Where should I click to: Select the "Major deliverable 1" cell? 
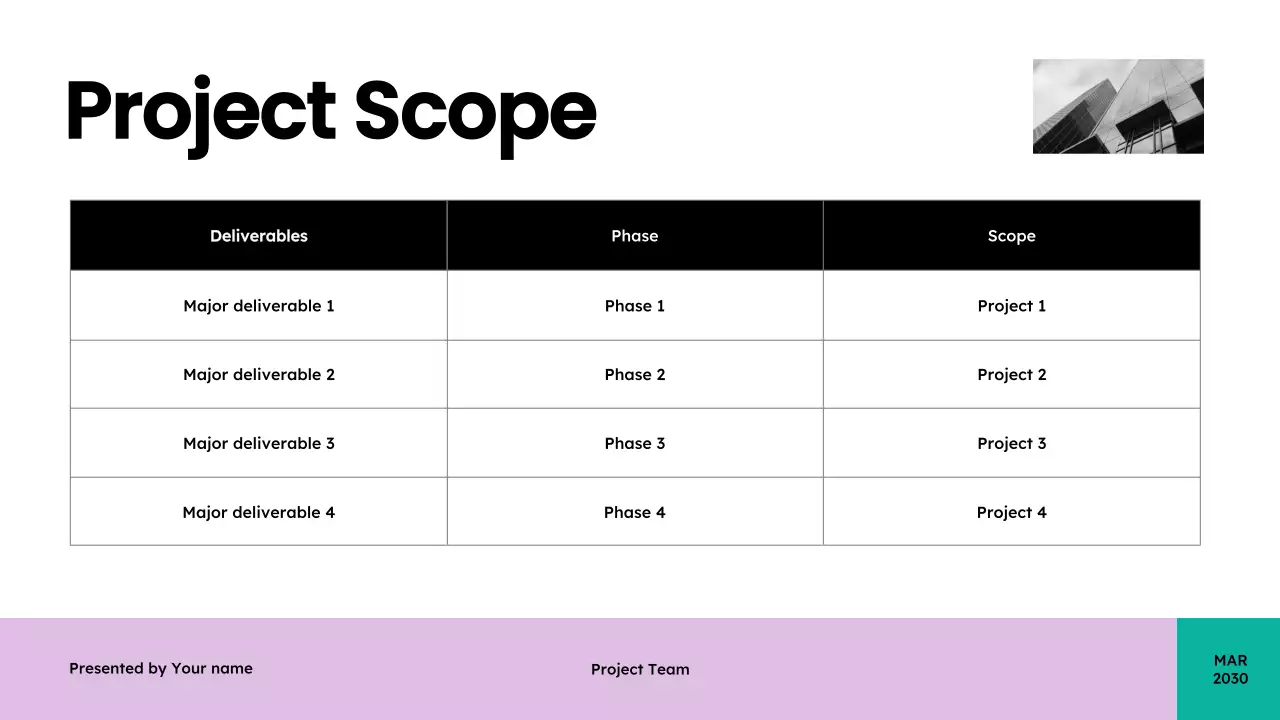coord(259,306)
